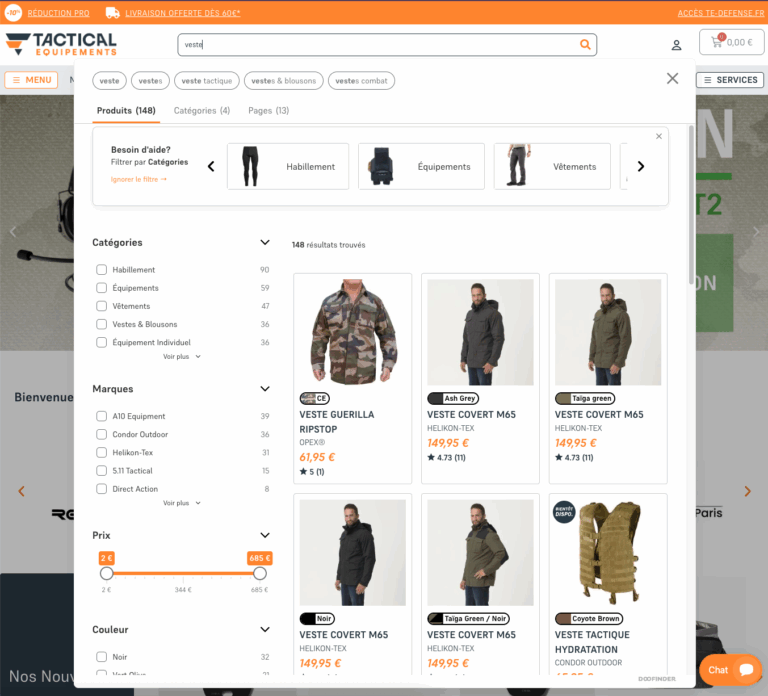Close the search results overlay
The height and width of the screenshot is (696, 768).
(672, 78)
